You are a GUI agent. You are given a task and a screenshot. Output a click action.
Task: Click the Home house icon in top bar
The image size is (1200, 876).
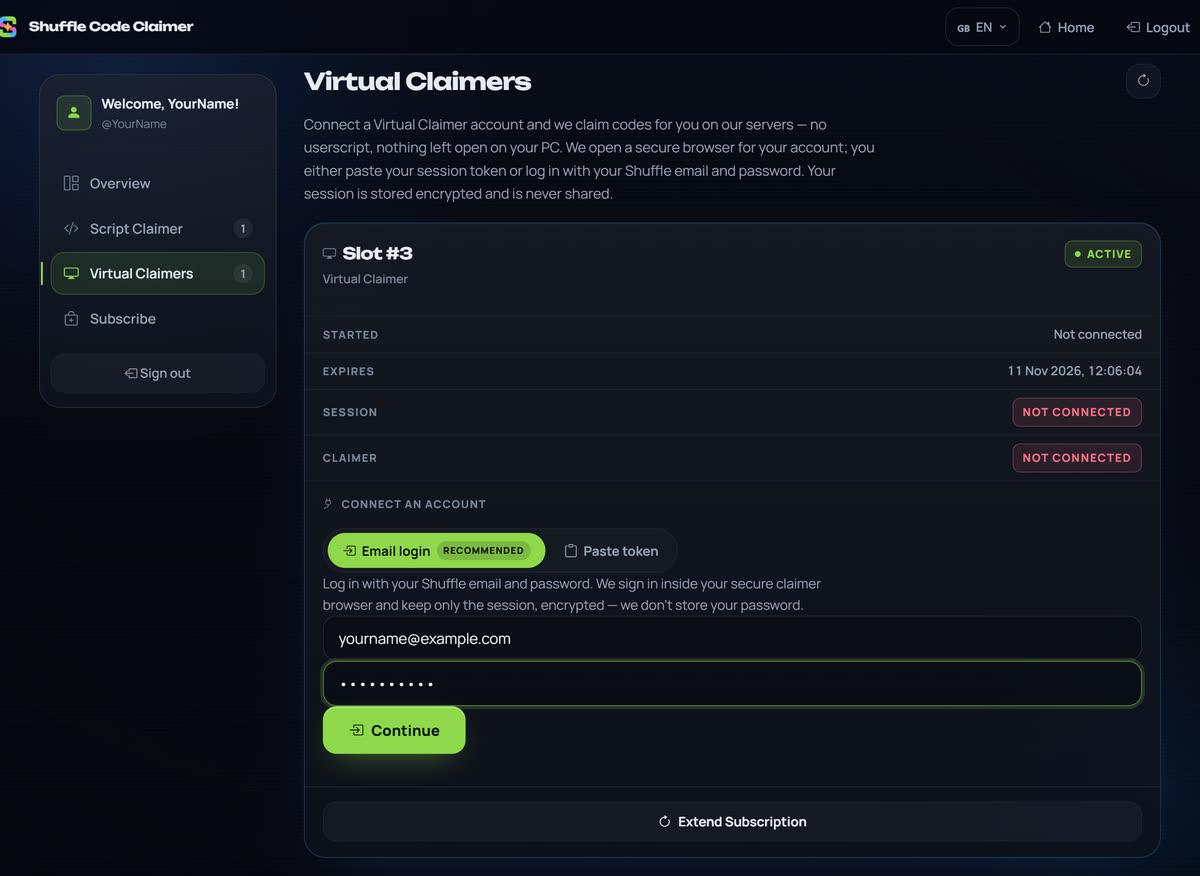(1045, 27)
